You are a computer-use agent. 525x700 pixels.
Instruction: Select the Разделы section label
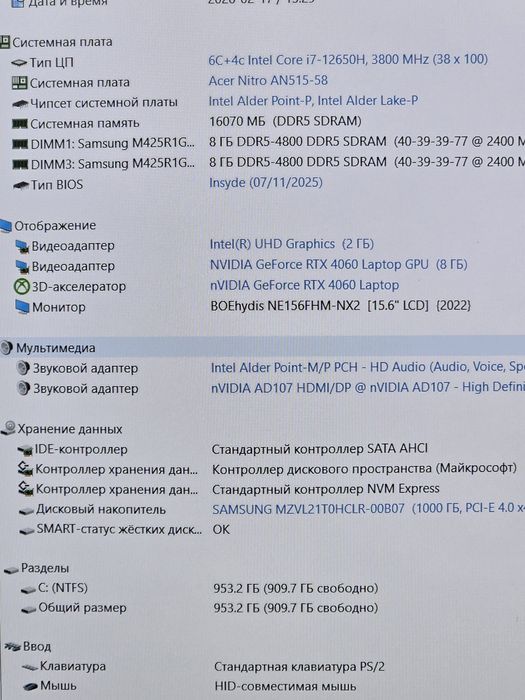[x=45, y=569]
